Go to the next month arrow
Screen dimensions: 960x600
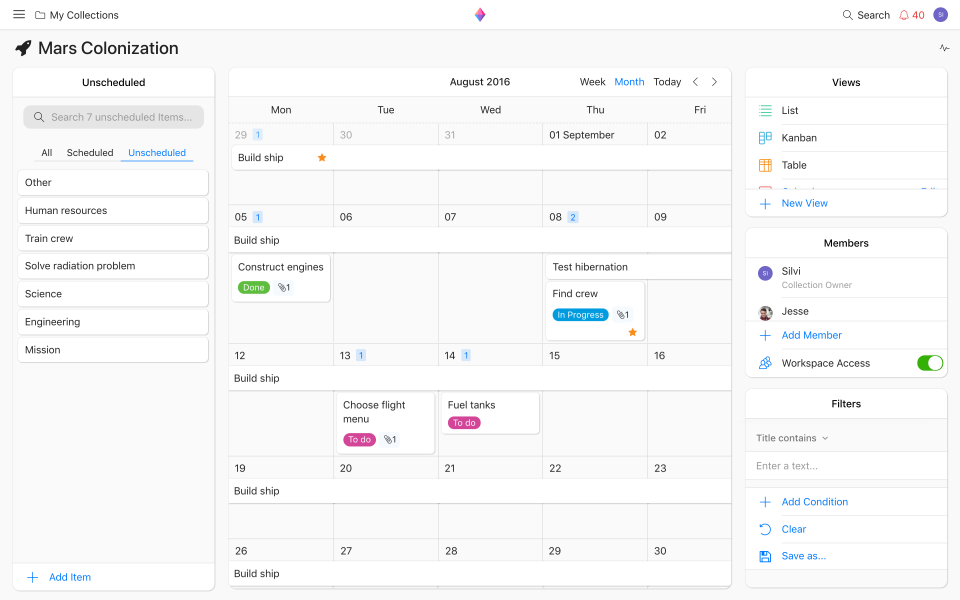point(714,82)
